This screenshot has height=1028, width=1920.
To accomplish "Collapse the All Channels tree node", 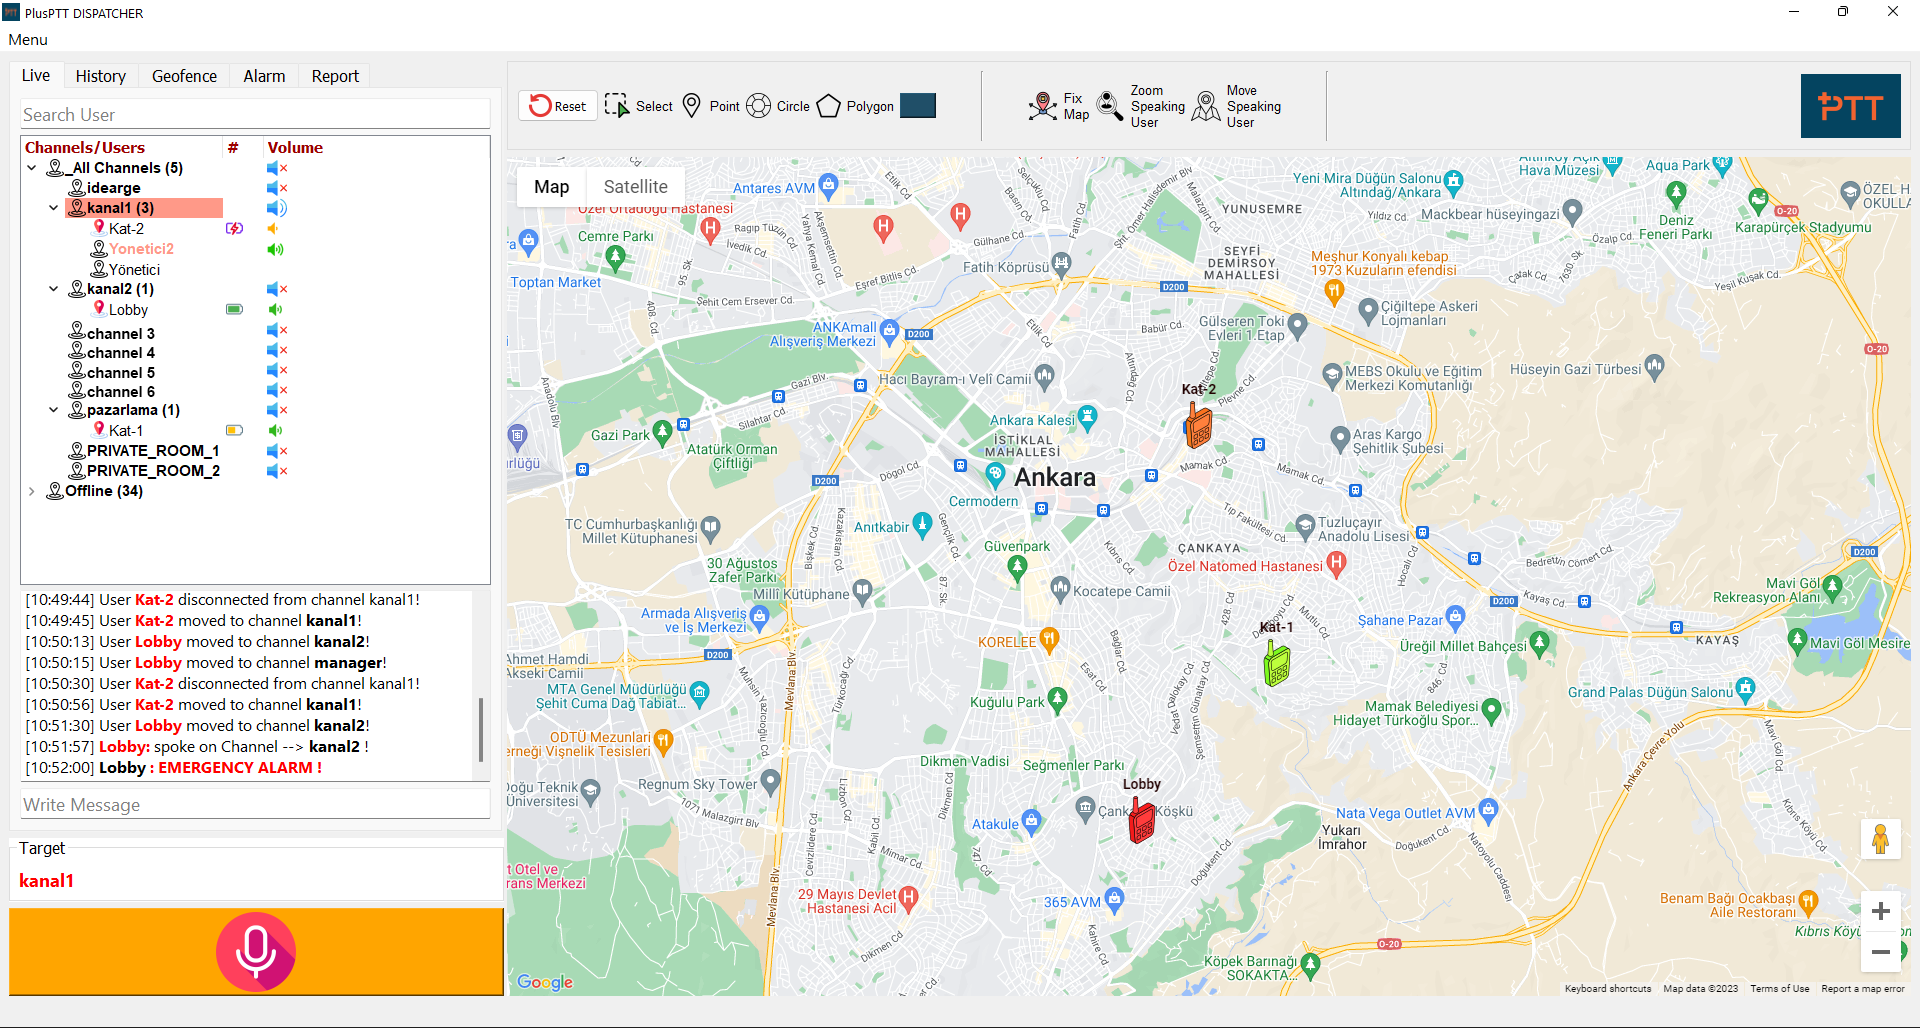I will 32,168.
